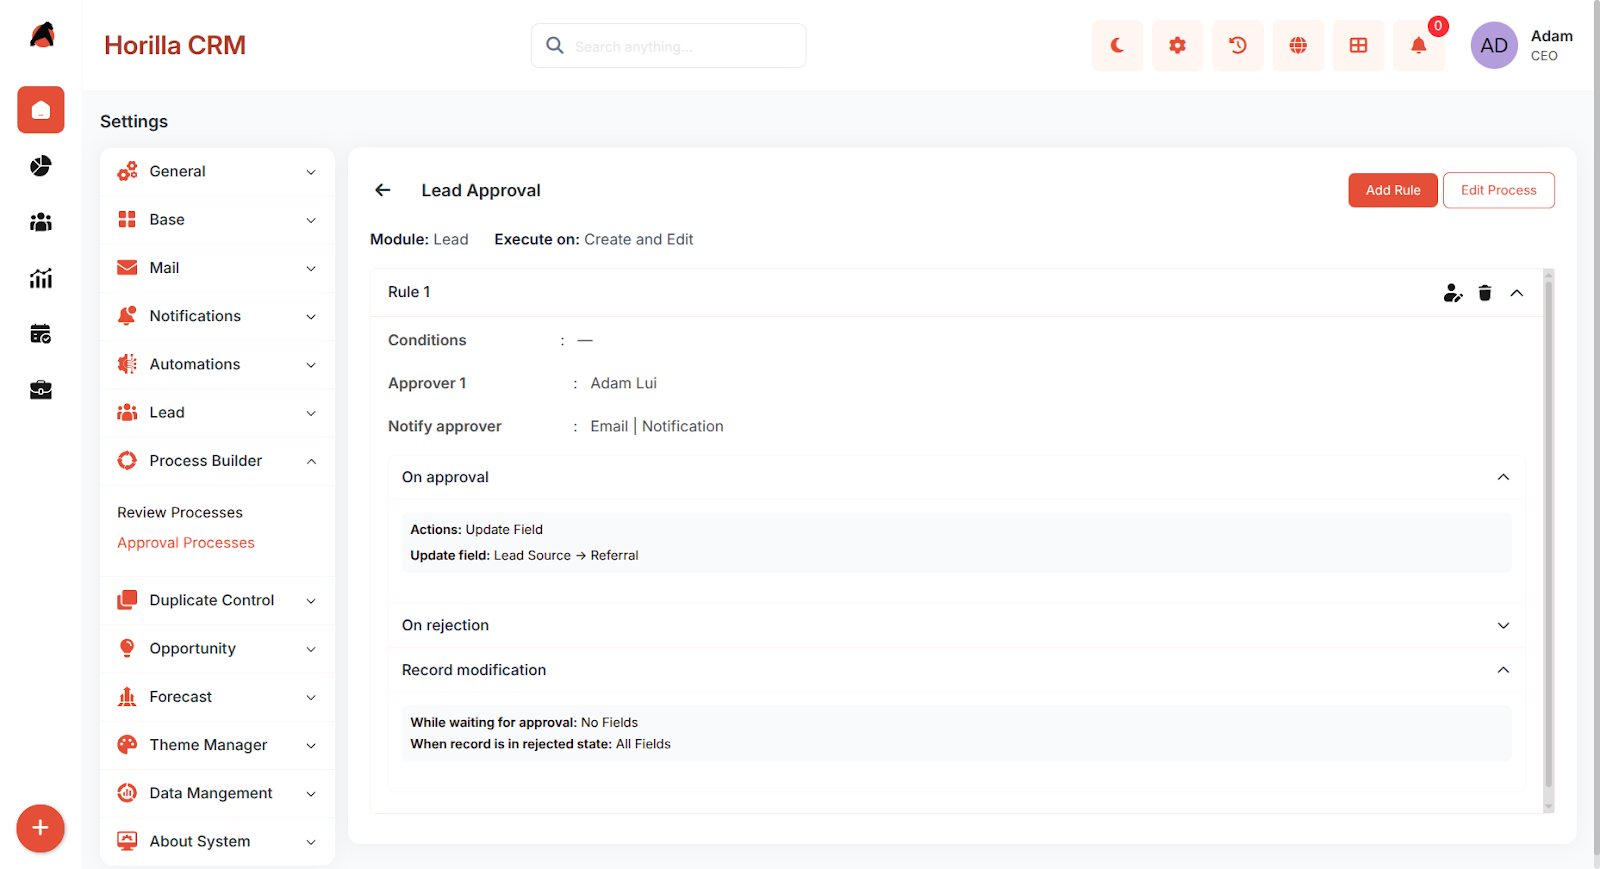Open Review Processes submenu item
This screenshot has height=869, width=1600.
coord(180,512)
